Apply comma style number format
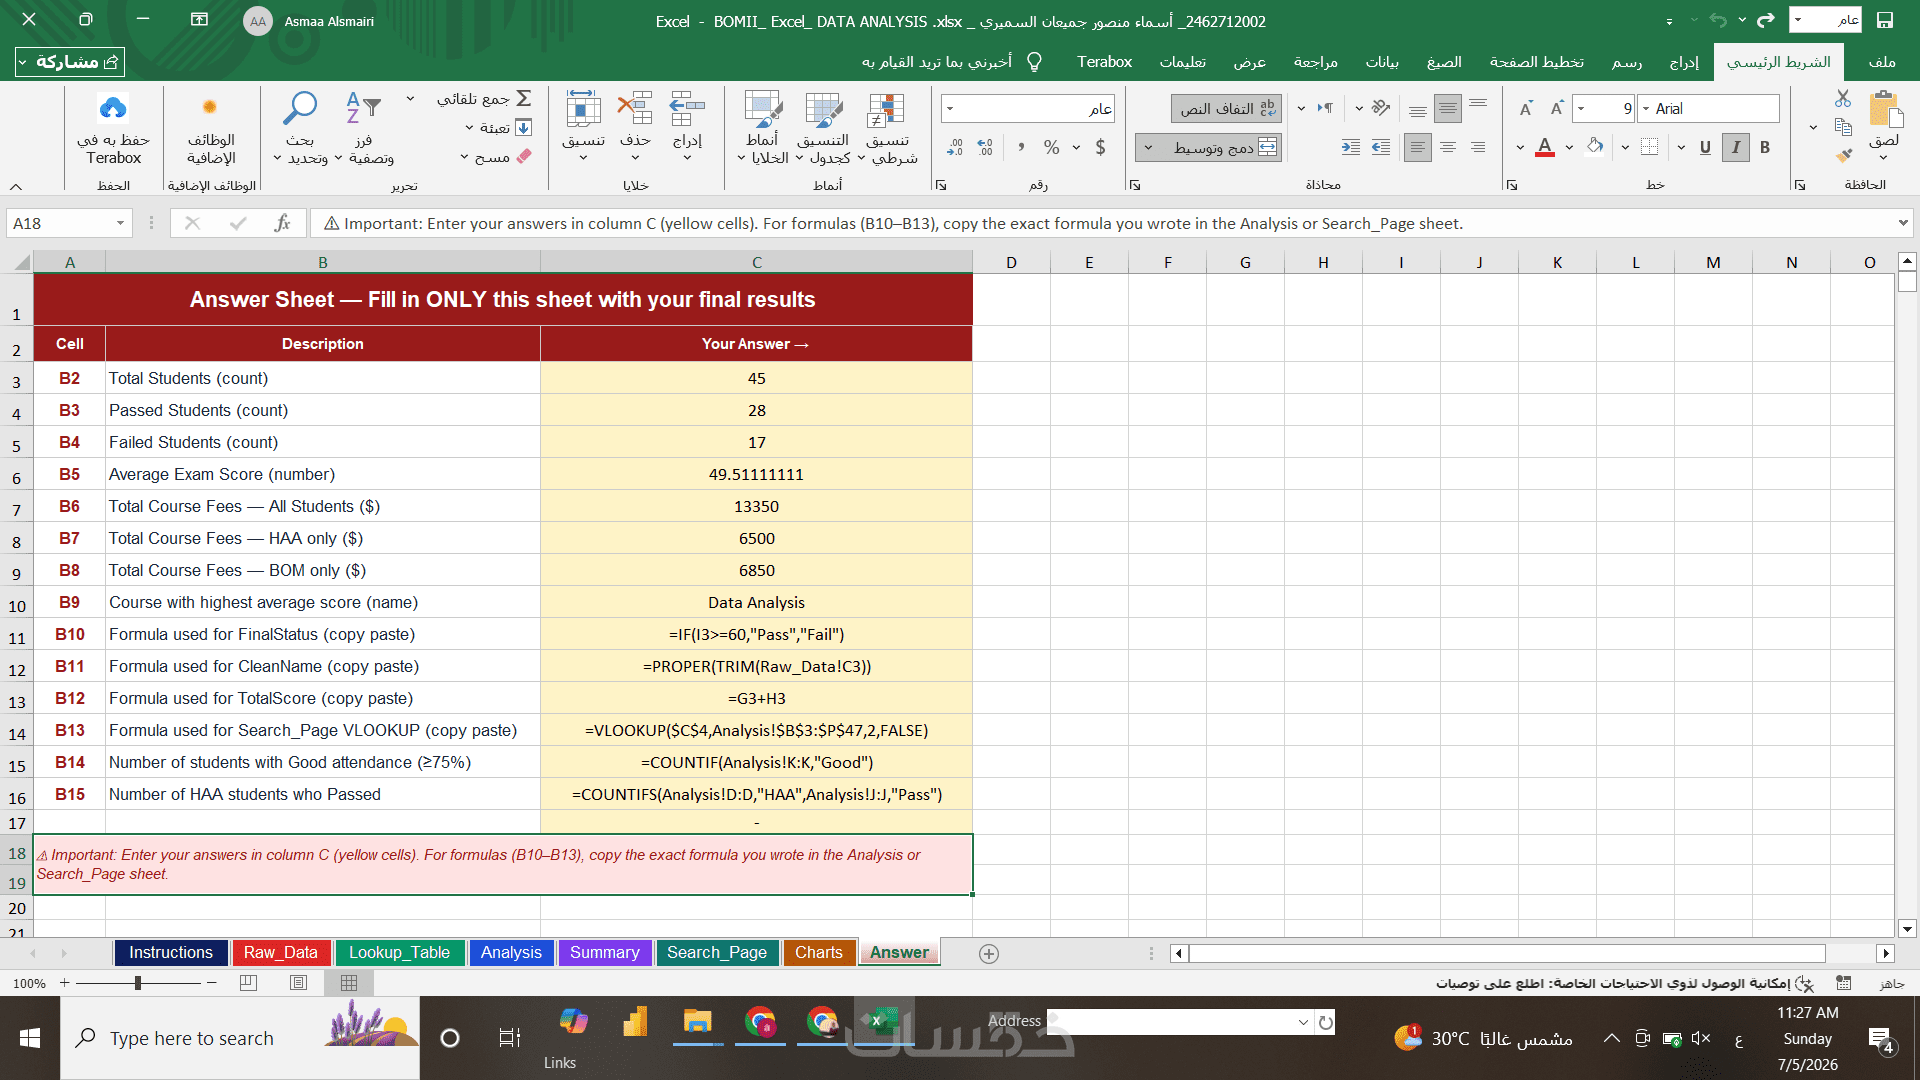The height and width of the screenshot is (1080, 1920). point(1020,148)
